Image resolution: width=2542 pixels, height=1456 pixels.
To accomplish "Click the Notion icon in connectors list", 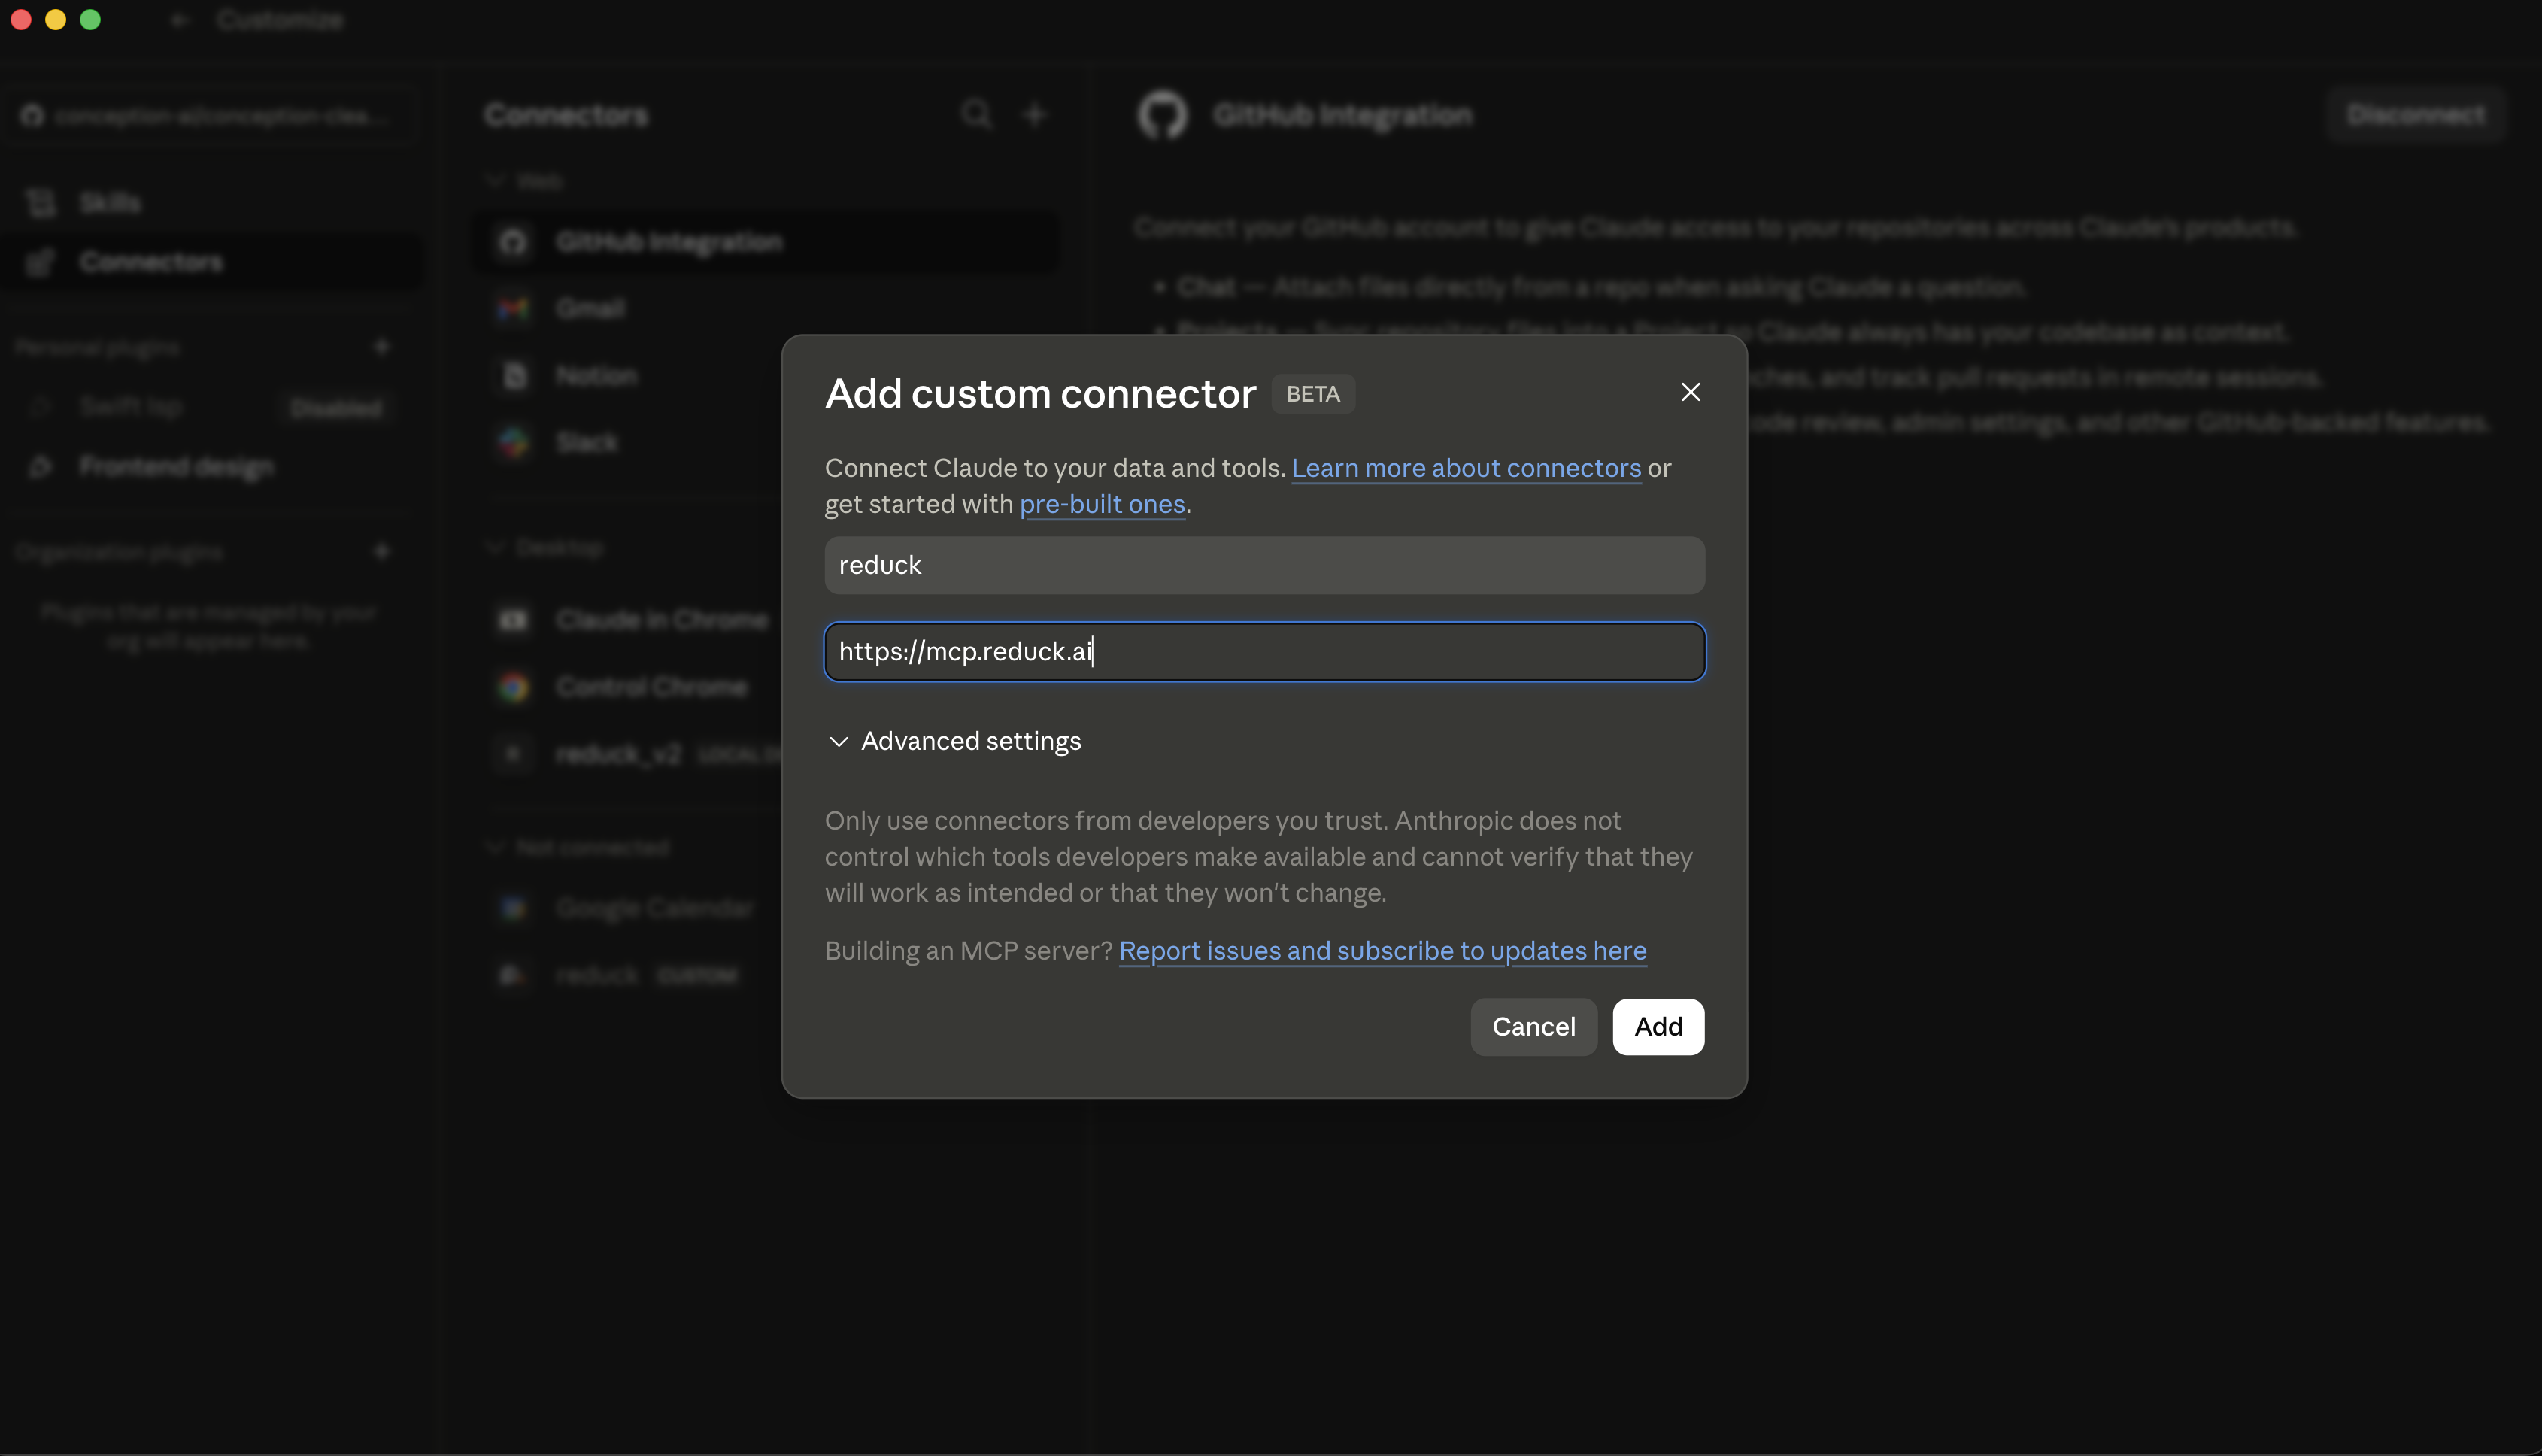I will (513, 375).
